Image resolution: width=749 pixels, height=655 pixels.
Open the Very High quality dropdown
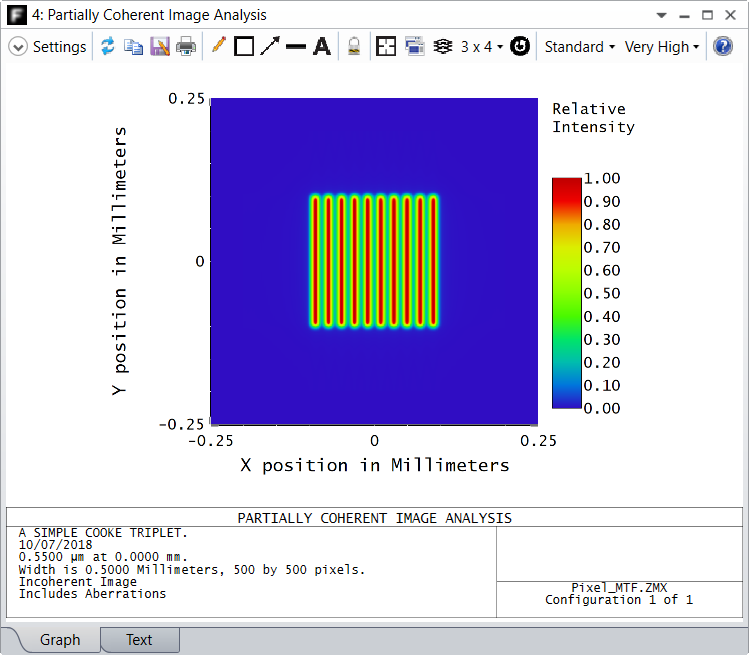[662, 47]
